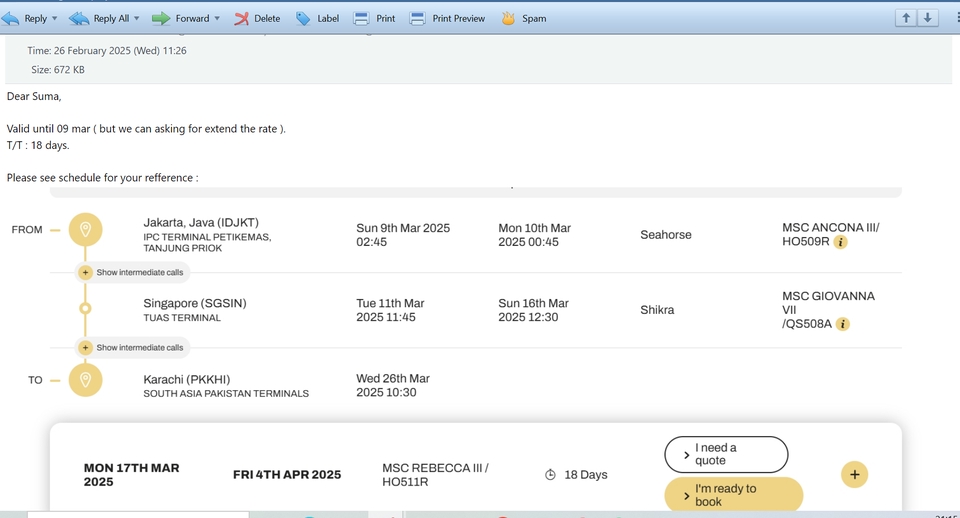Image resolution: width=960 pixels, height=518 pixels.
Task: Open the Forward dropdown arrow
Action: [x=217, y=18]
